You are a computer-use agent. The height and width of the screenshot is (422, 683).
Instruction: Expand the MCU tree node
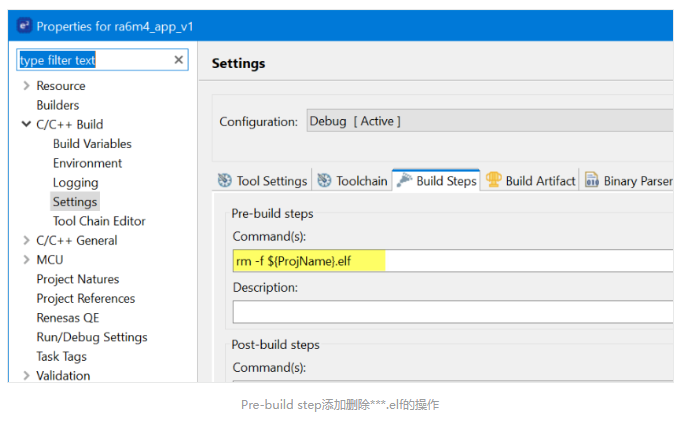pyautogui.click(x=26, y=260)
